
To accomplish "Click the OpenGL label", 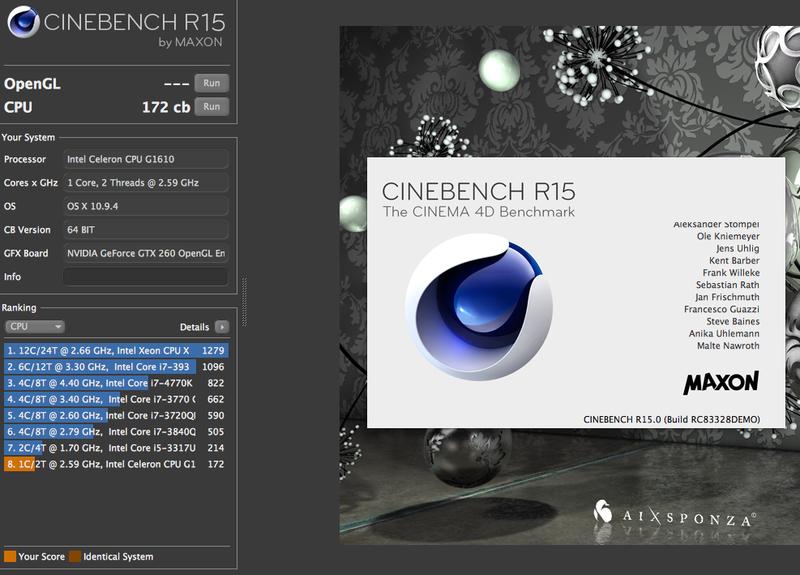I will click(32, 84).
